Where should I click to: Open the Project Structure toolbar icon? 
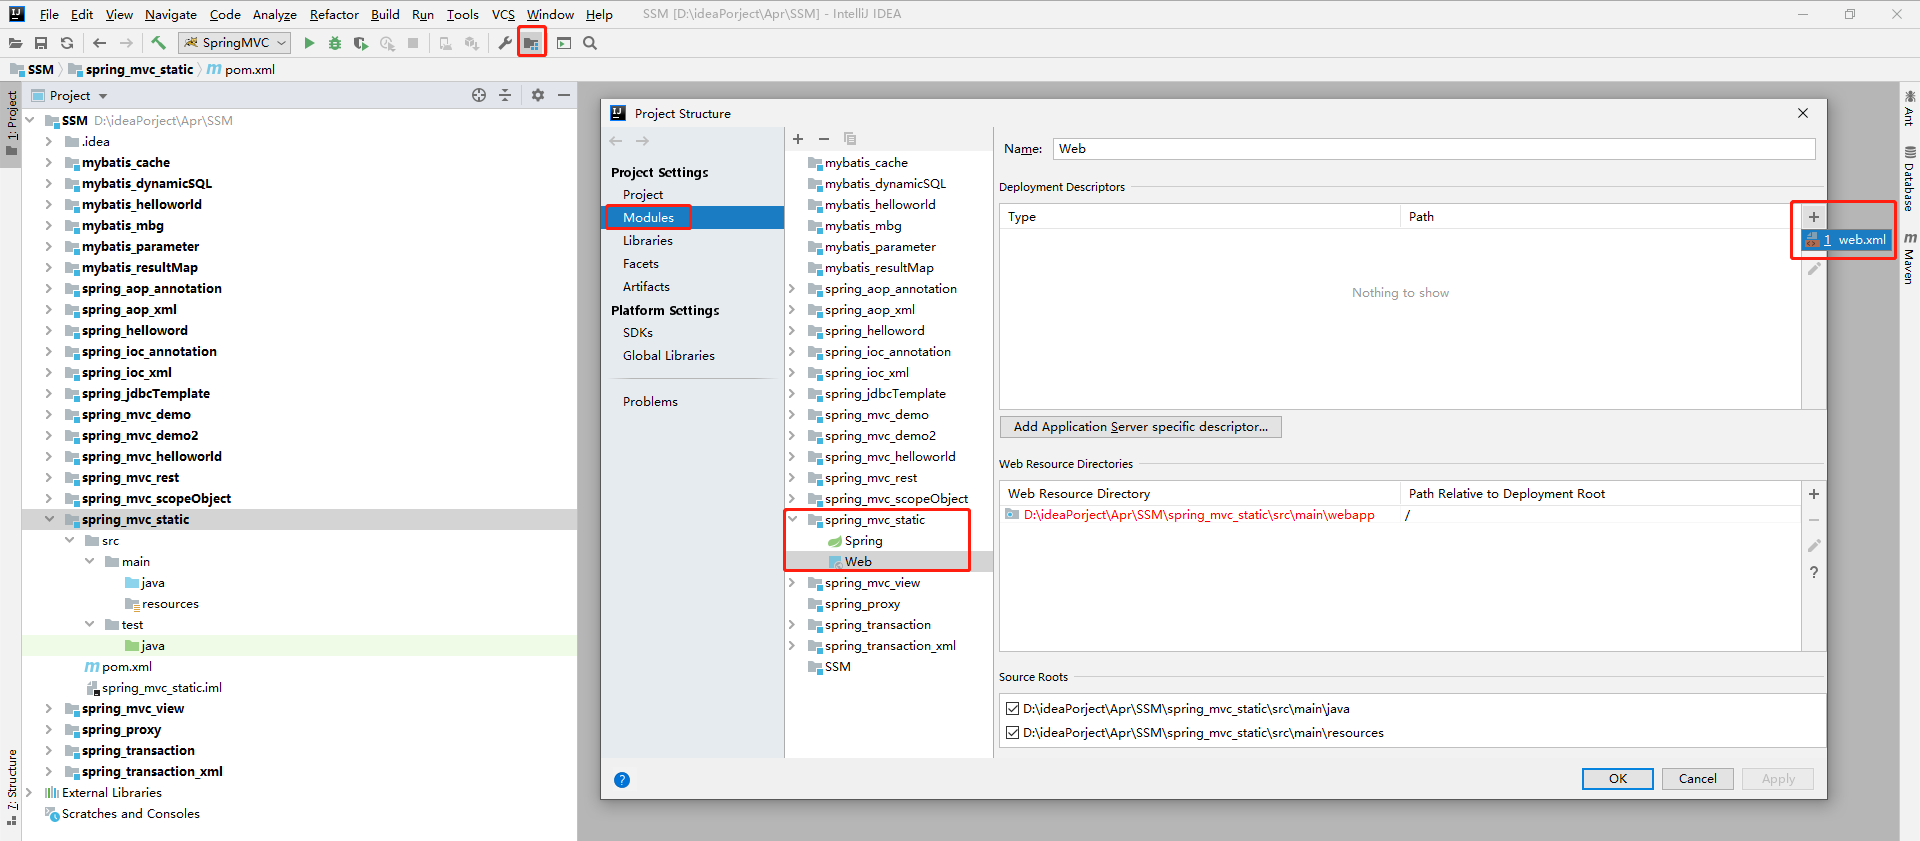pos(531,43)
